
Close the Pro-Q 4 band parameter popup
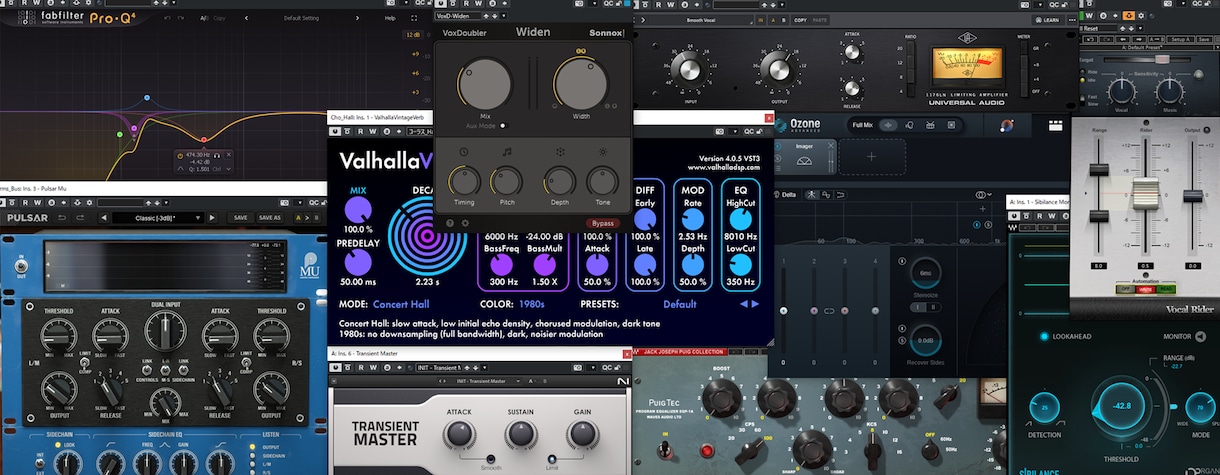point(229,155)
